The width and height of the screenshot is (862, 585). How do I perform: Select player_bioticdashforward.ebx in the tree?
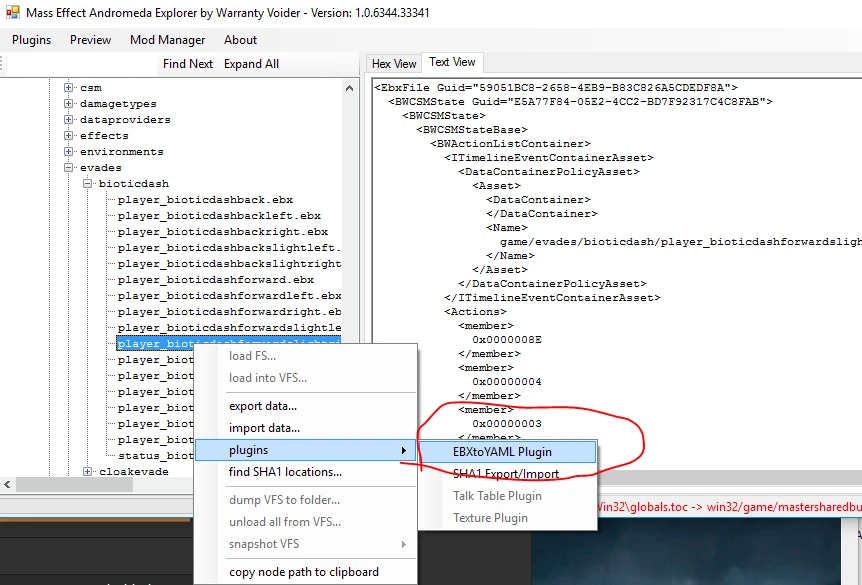[x=177, y=279]
